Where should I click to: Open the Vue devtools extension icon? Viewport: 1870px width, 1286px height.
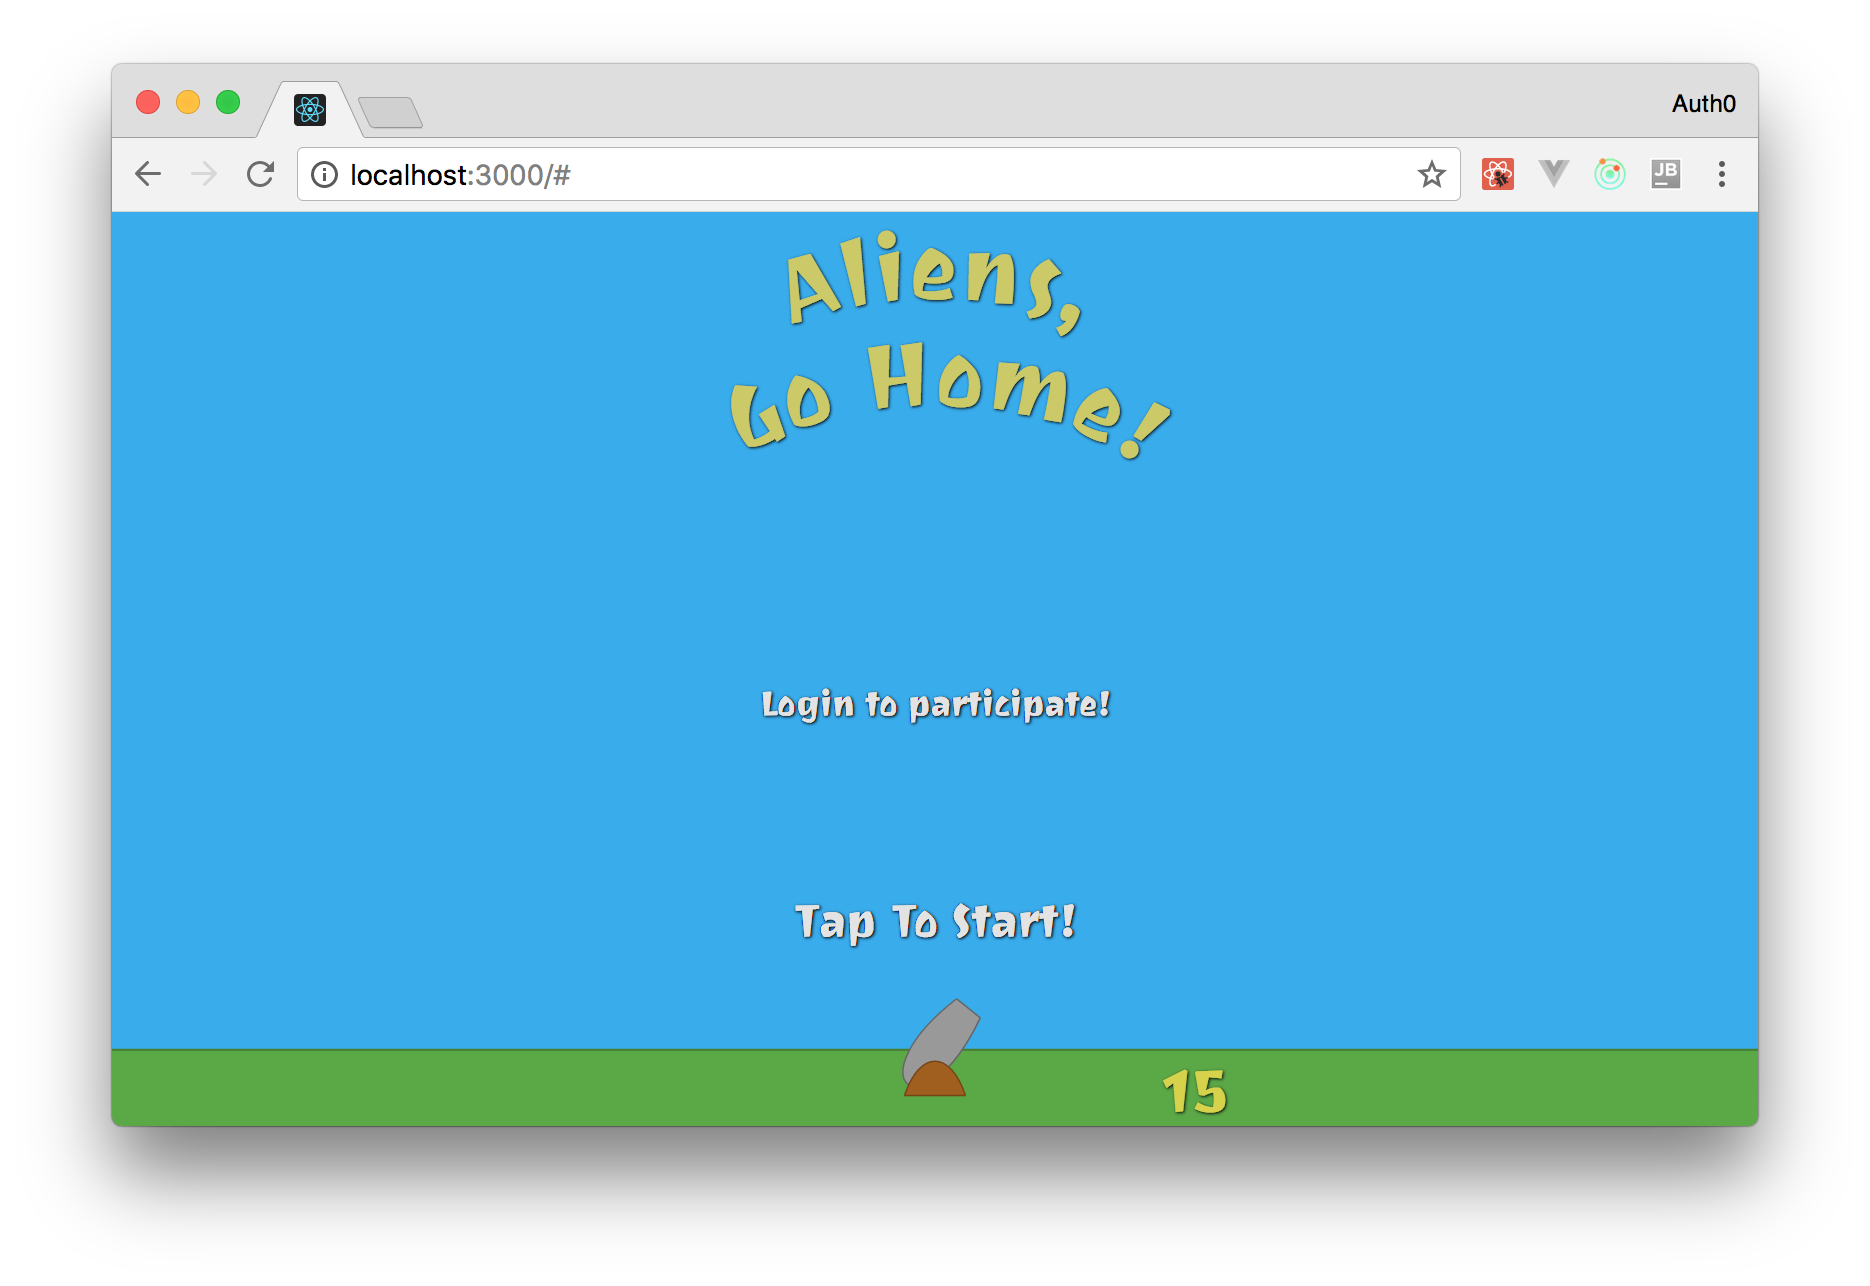point(1554,174)
